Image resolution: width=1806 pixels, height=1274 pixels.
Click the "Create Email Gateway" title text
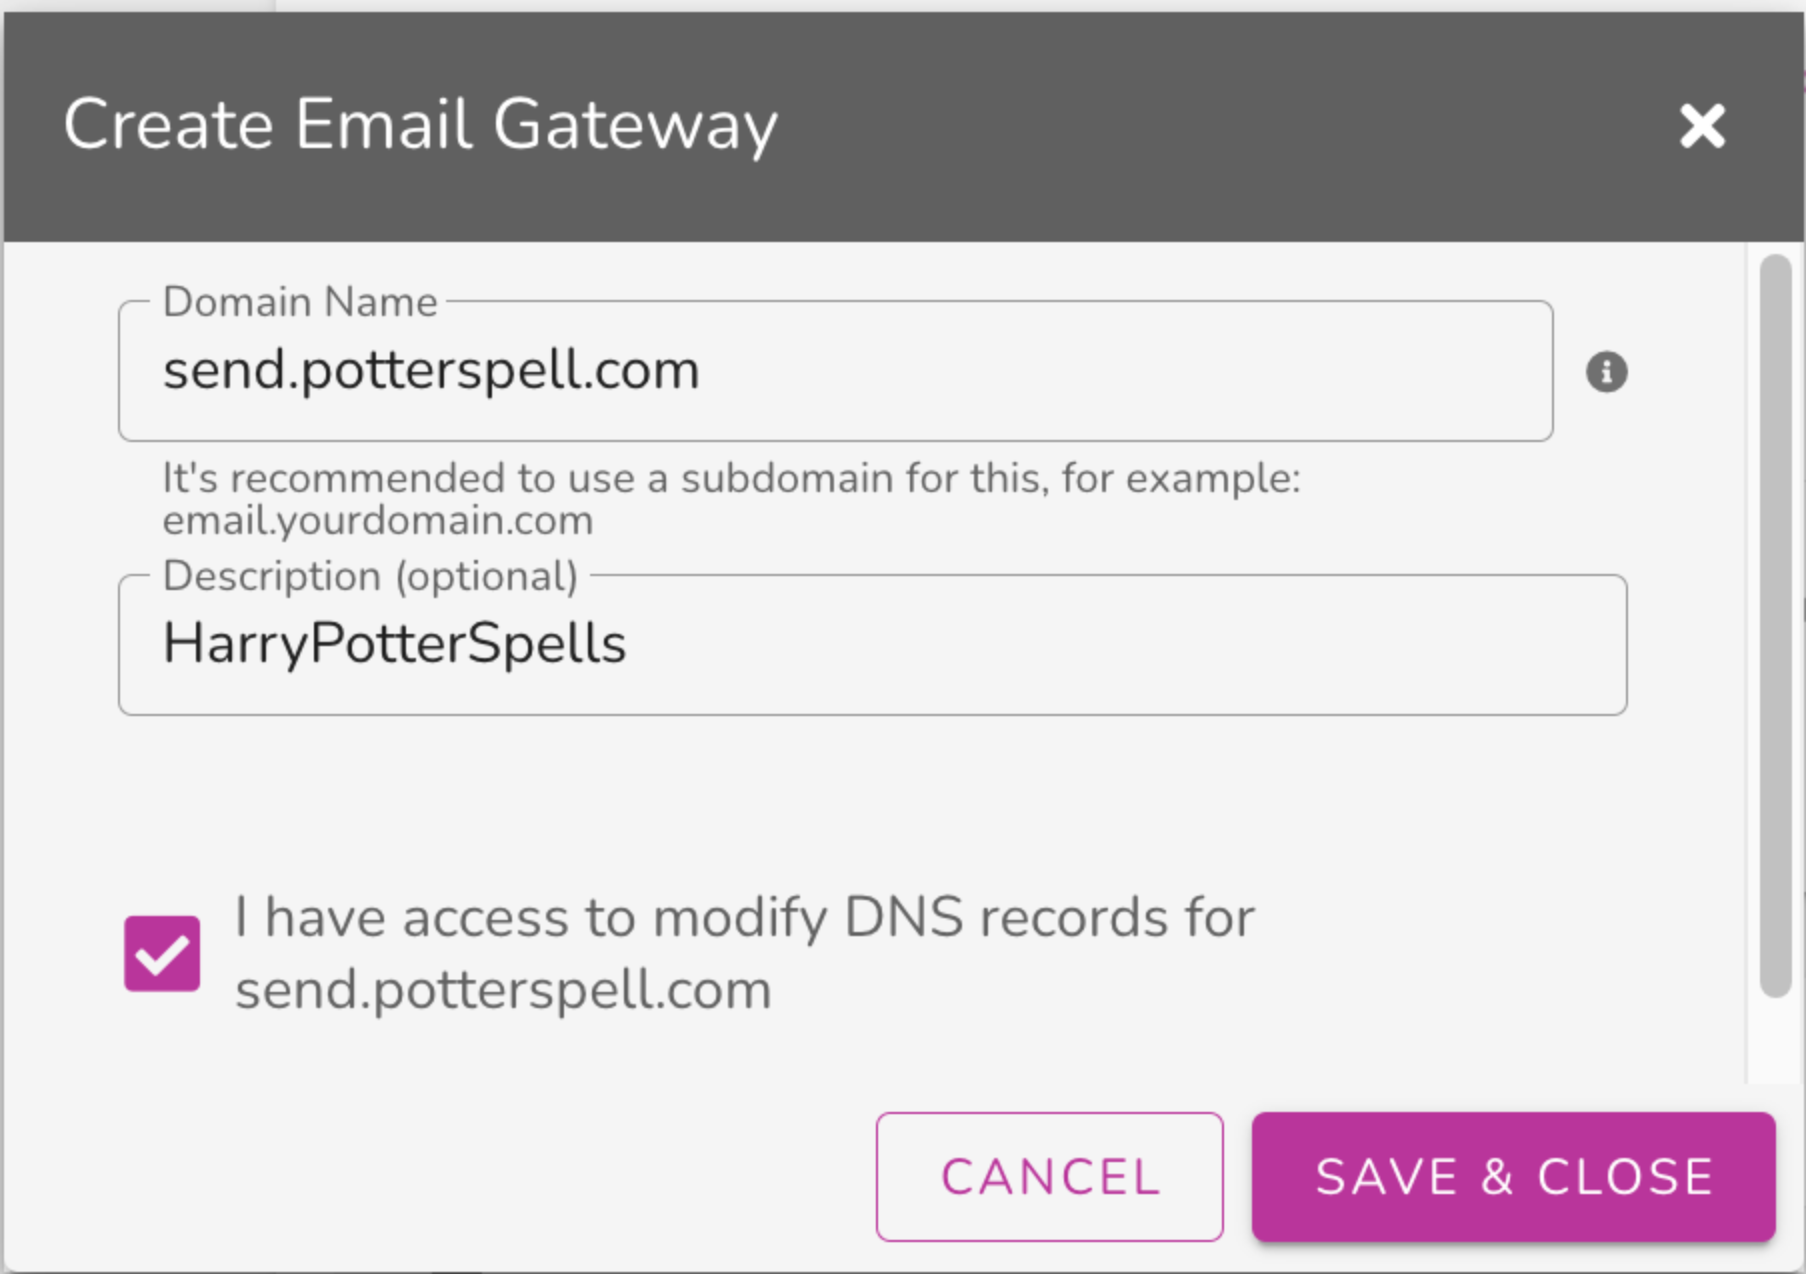pos(420,126)
